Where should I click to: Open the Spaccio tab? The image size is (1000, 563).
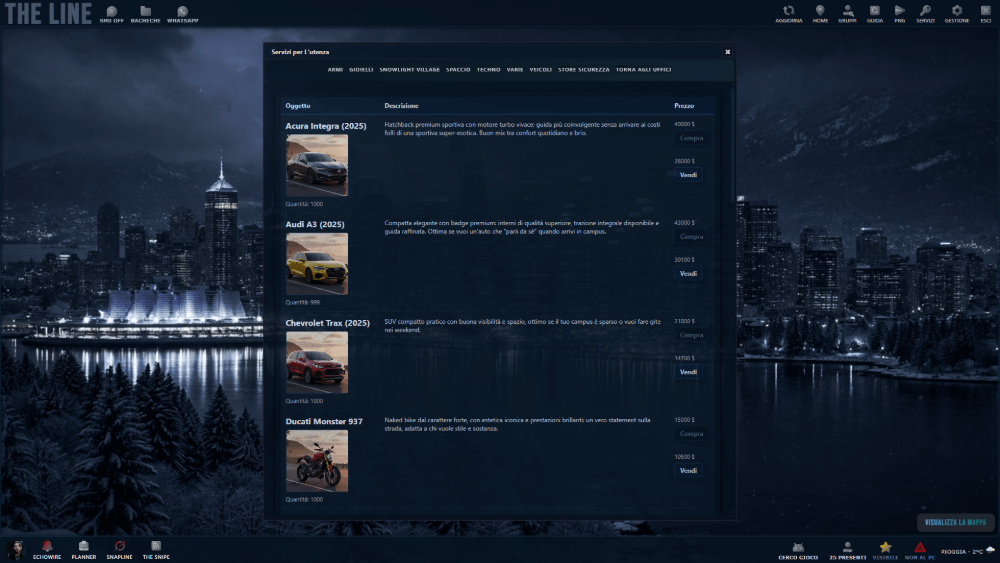pos(458,69)
